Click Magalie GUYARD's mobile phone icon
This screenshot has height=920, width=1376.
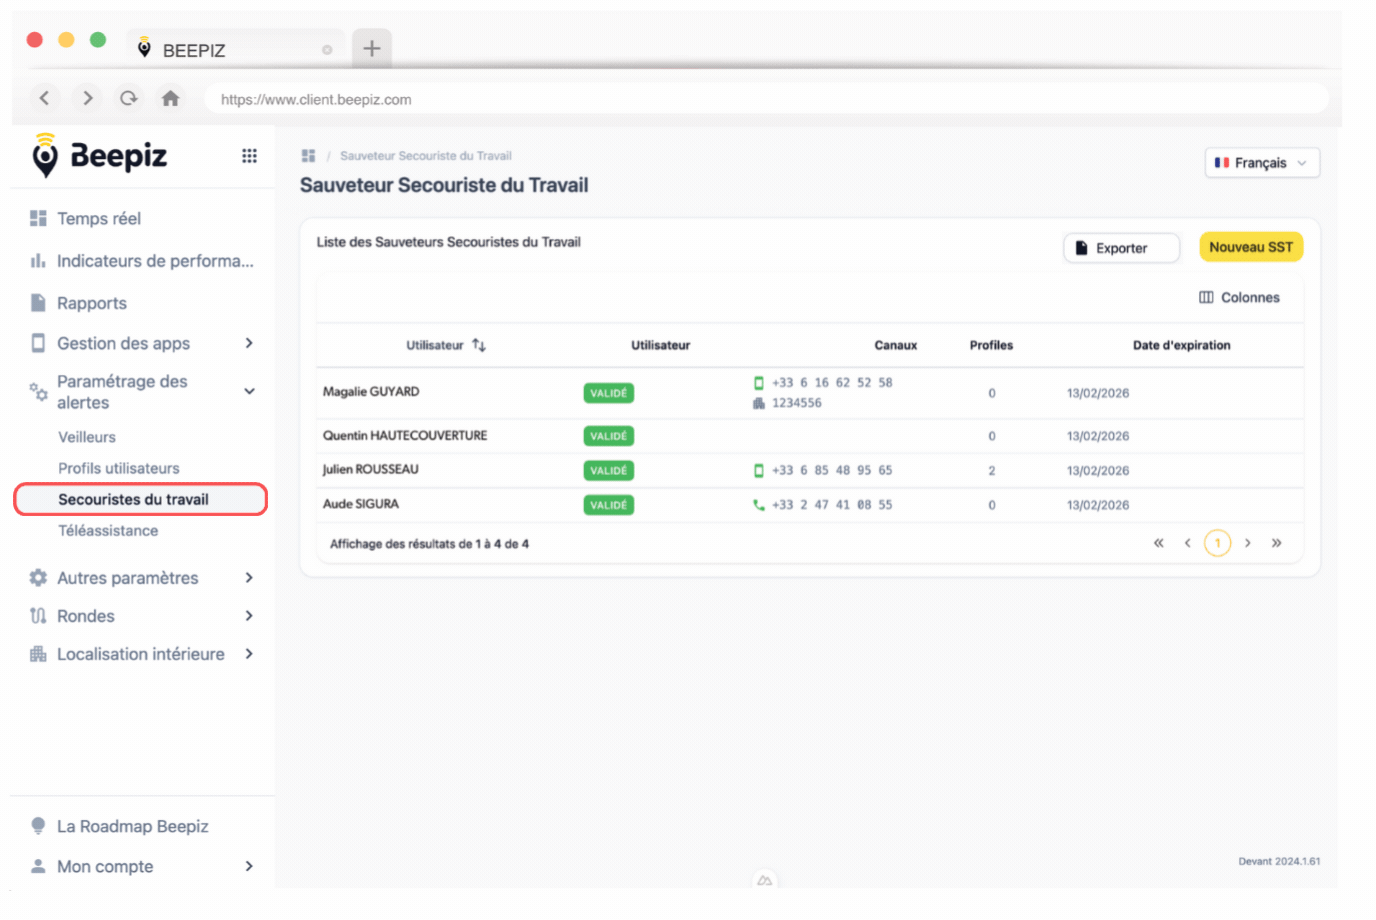tap(758, 383)
